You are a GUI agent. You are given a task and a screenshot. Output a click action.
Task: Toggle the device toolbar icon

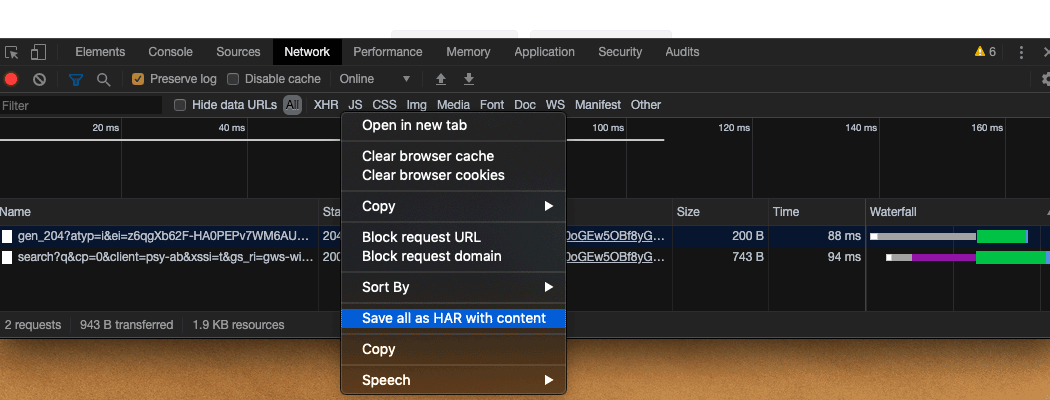[x=38, y=52]
